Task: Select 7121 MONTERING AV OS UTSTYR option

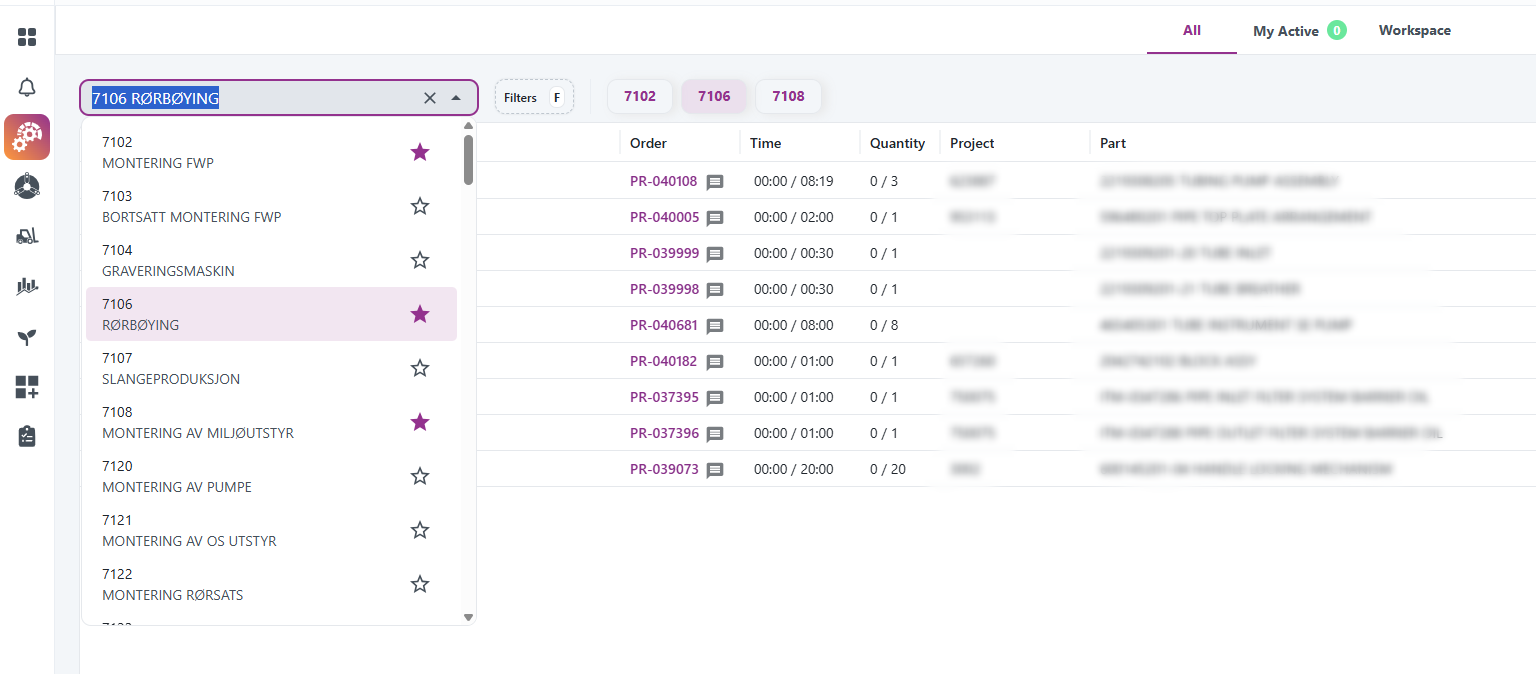Action: 271,530
